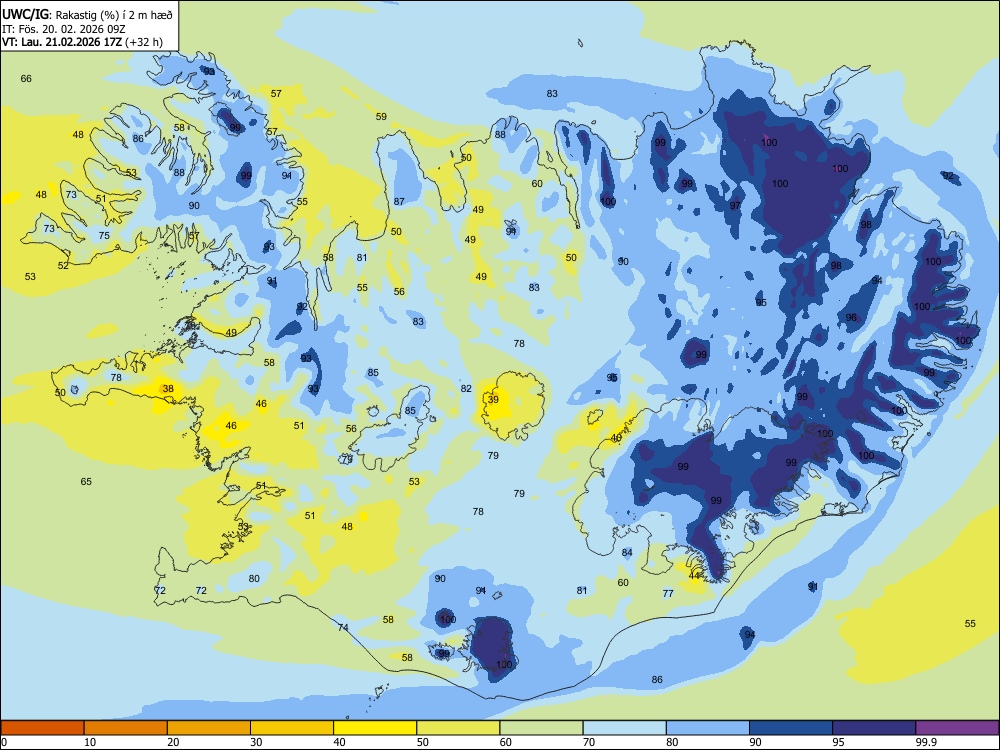Select the 30–40 golden legend swatch
Viewport: 1000px width, 750px height.
(292, 728)
